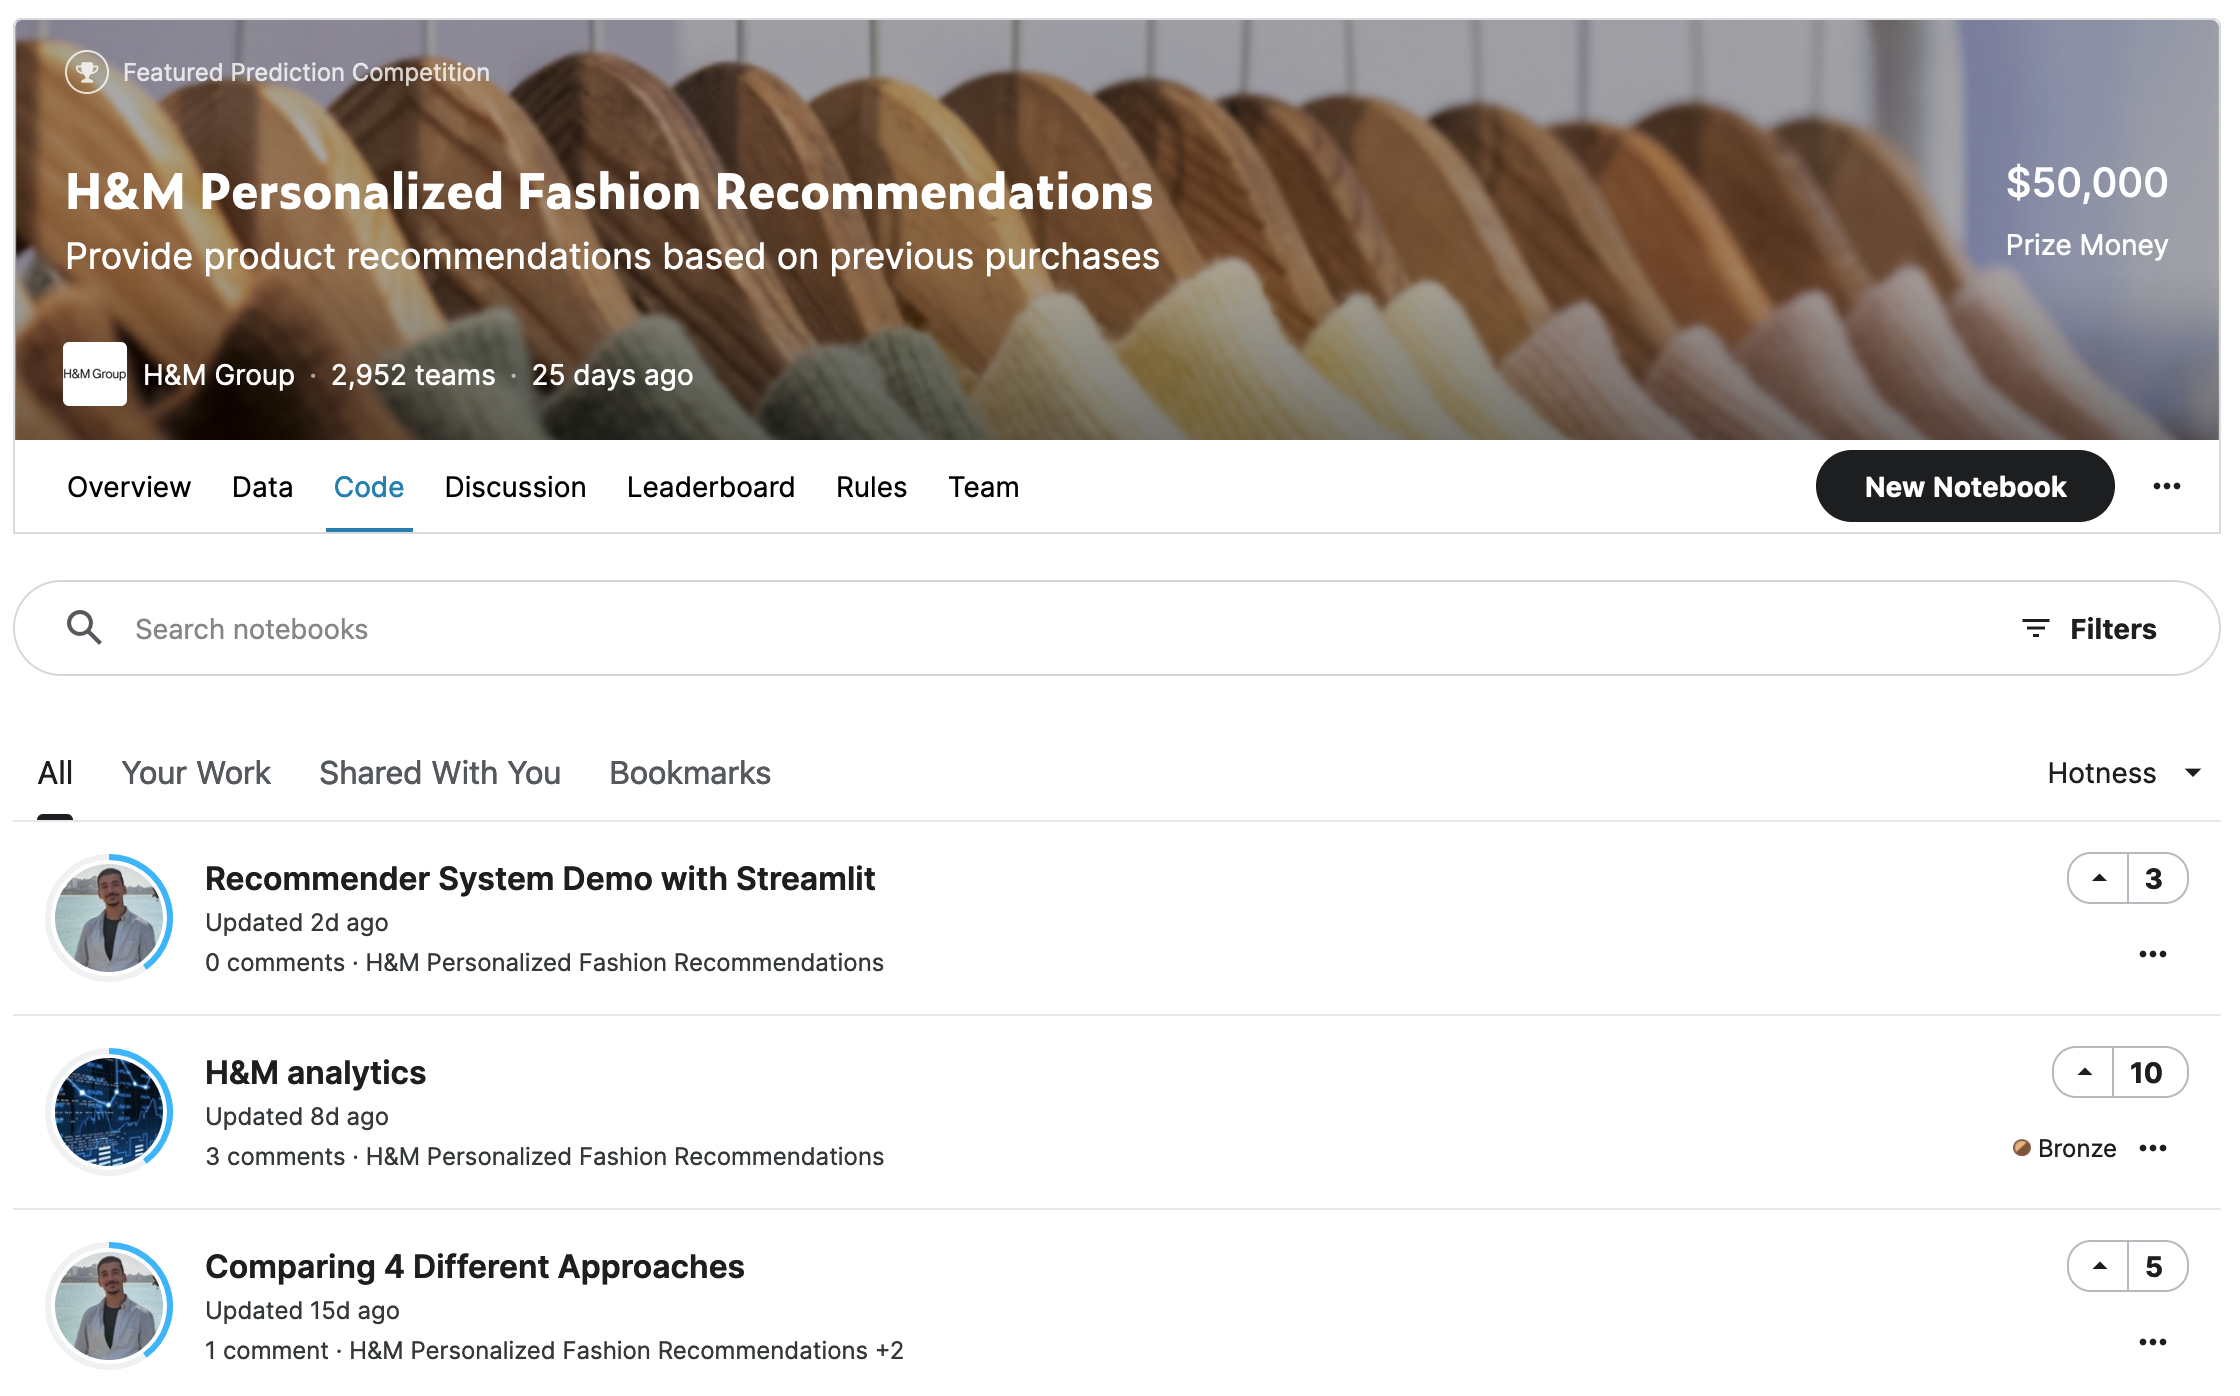Viewport: 2240px width, 1396px height.
Task: Switch to the Discussion tab
Action: coord(515,487)
